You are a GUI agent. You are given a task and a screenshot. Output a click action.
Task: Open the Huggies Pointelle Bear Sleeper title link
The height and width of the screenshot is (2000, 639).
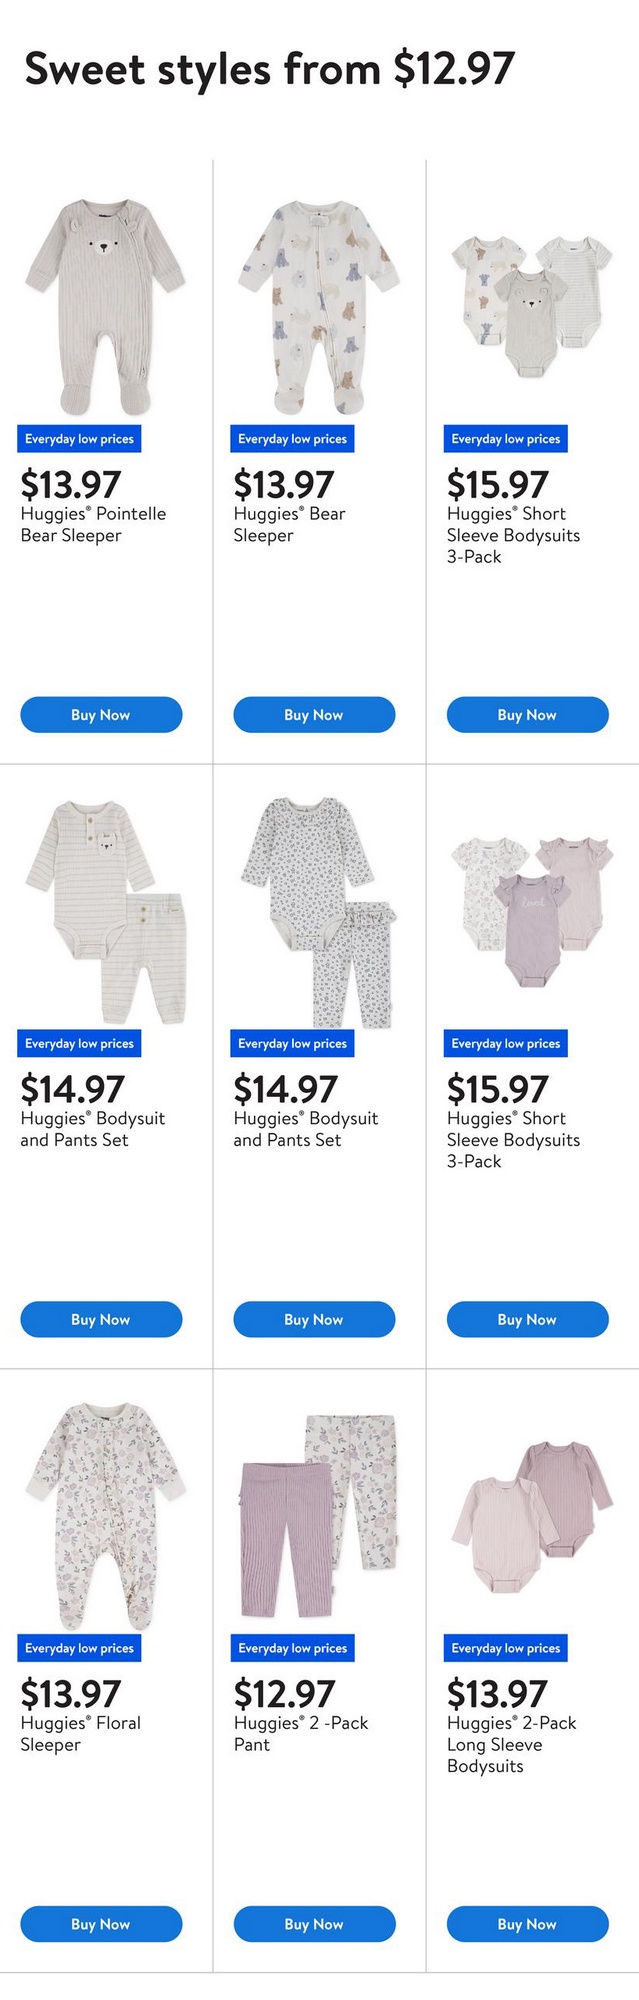(x=93, y=525)
